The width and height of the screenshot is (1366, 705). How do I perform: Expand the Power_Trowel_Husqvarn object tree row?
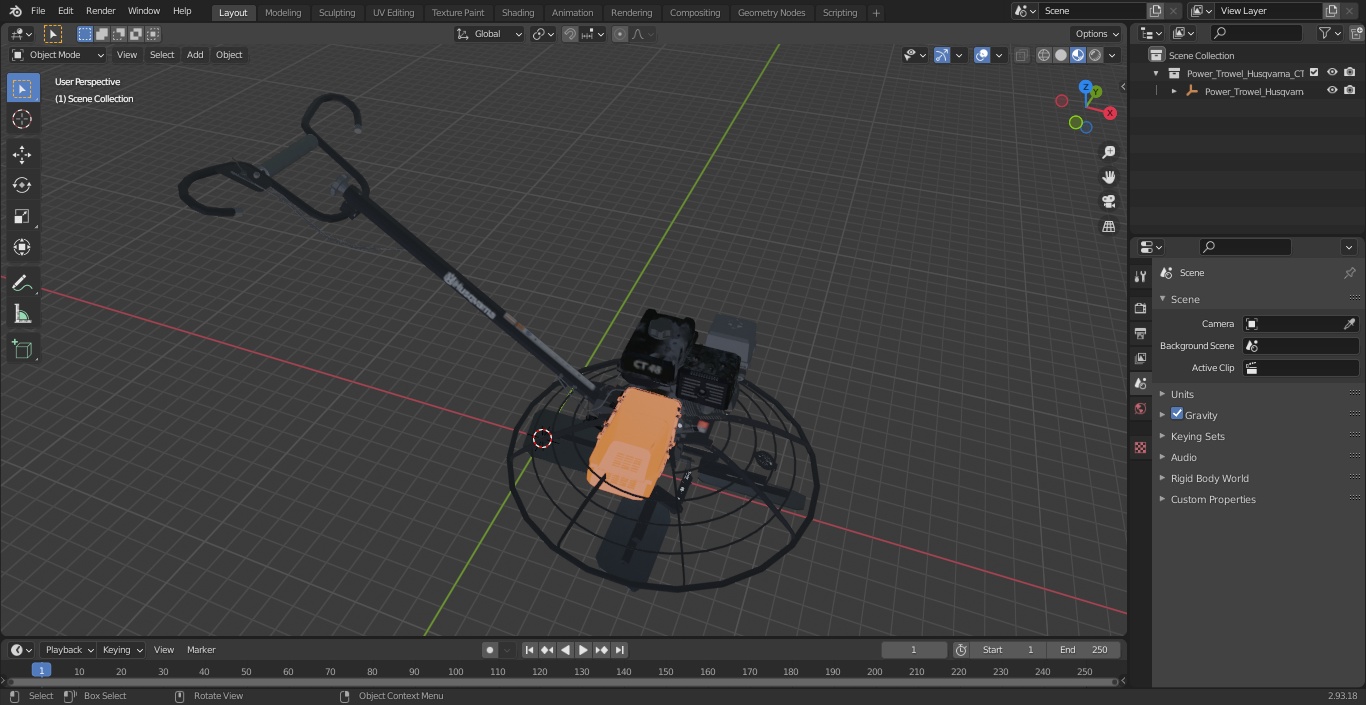1174,91
